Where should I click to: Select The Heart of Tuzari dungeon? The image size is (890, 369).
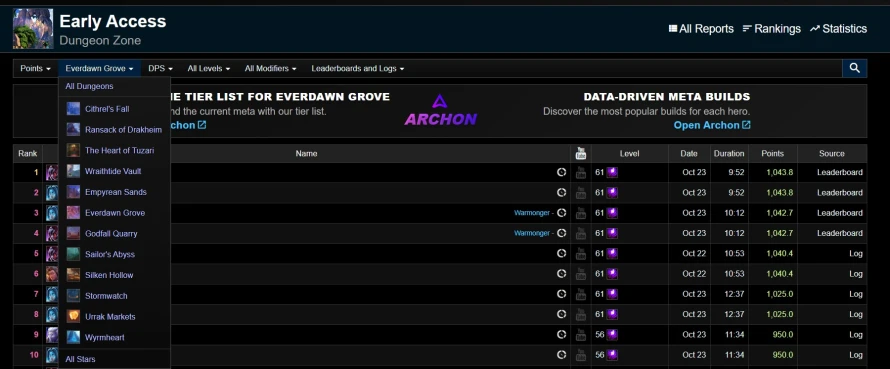[119, 150]
